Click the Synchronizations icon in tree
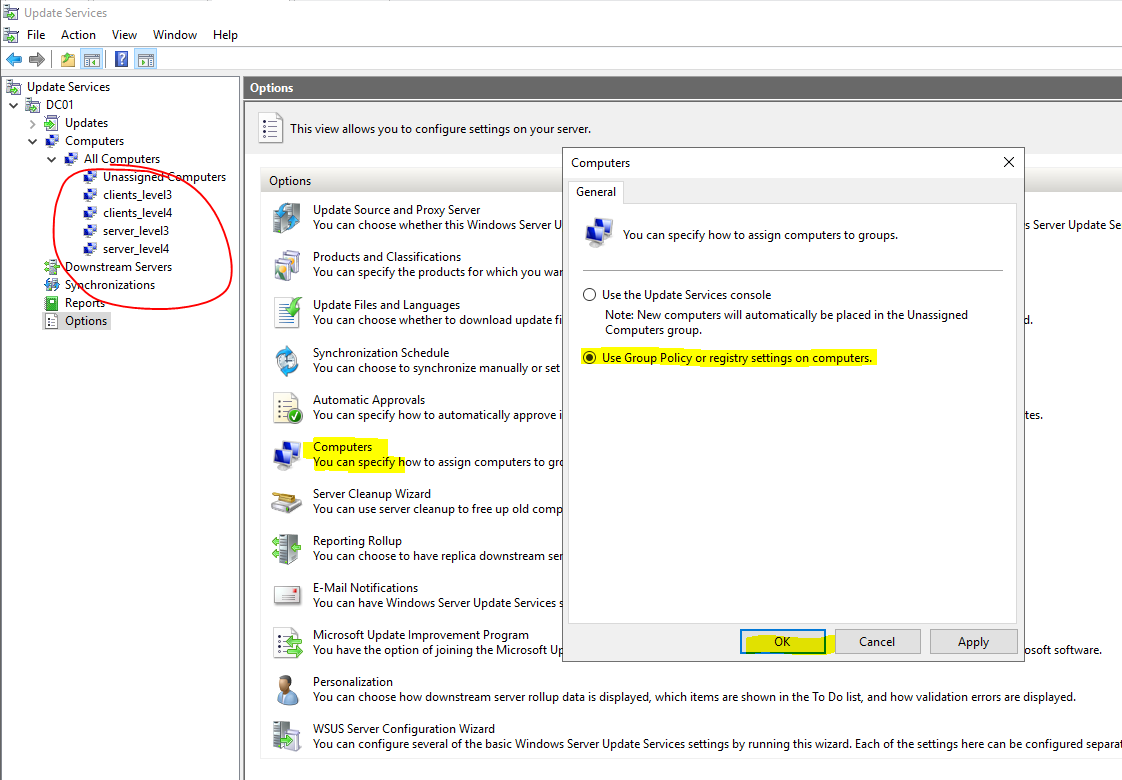The height and width of the screenshot is (780, 1122). pyautogui.click(x=52, y=285)
